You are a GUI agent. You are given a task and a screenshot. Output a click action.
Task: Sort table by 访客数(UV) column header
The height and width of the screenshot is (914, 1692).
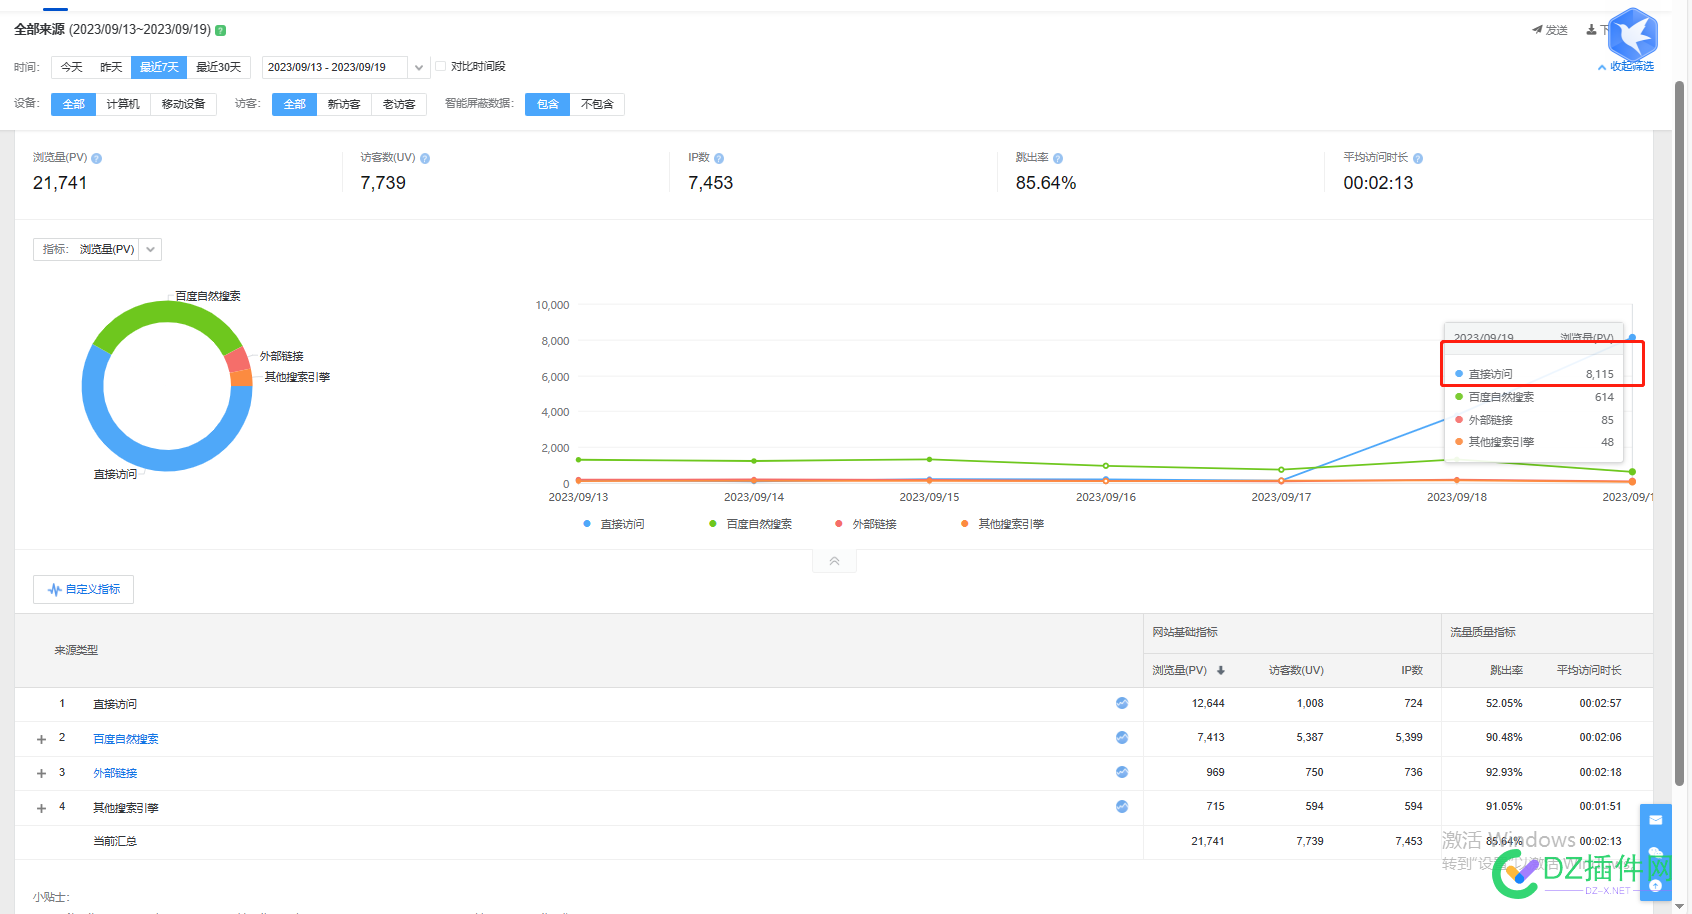(1296, 670)
